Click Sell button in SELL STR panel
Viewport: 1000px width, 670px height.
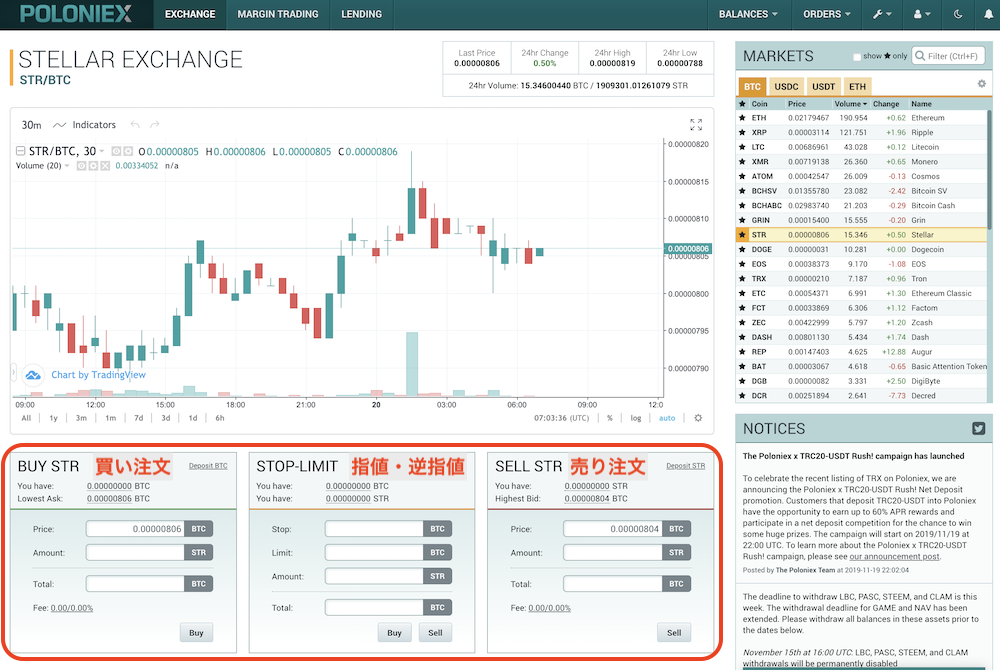tap(673, 632)
